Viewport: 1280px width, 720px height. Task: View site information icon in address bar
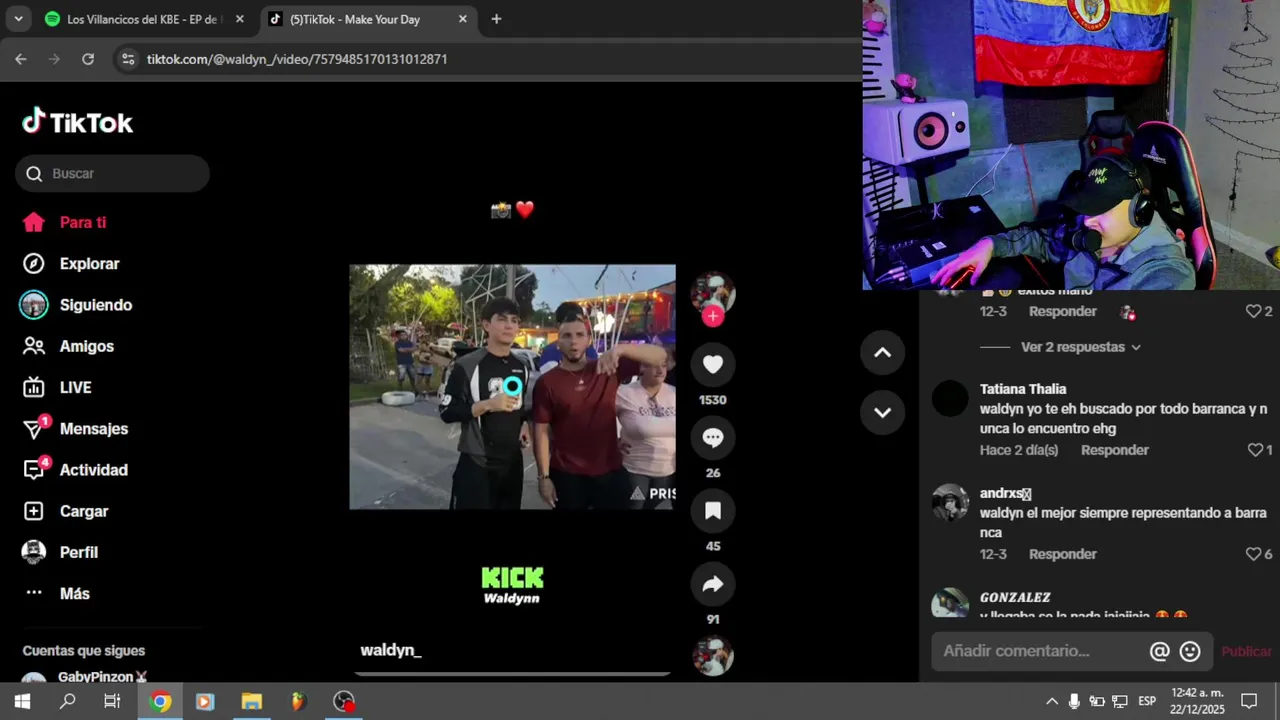(x=128, y=59)
